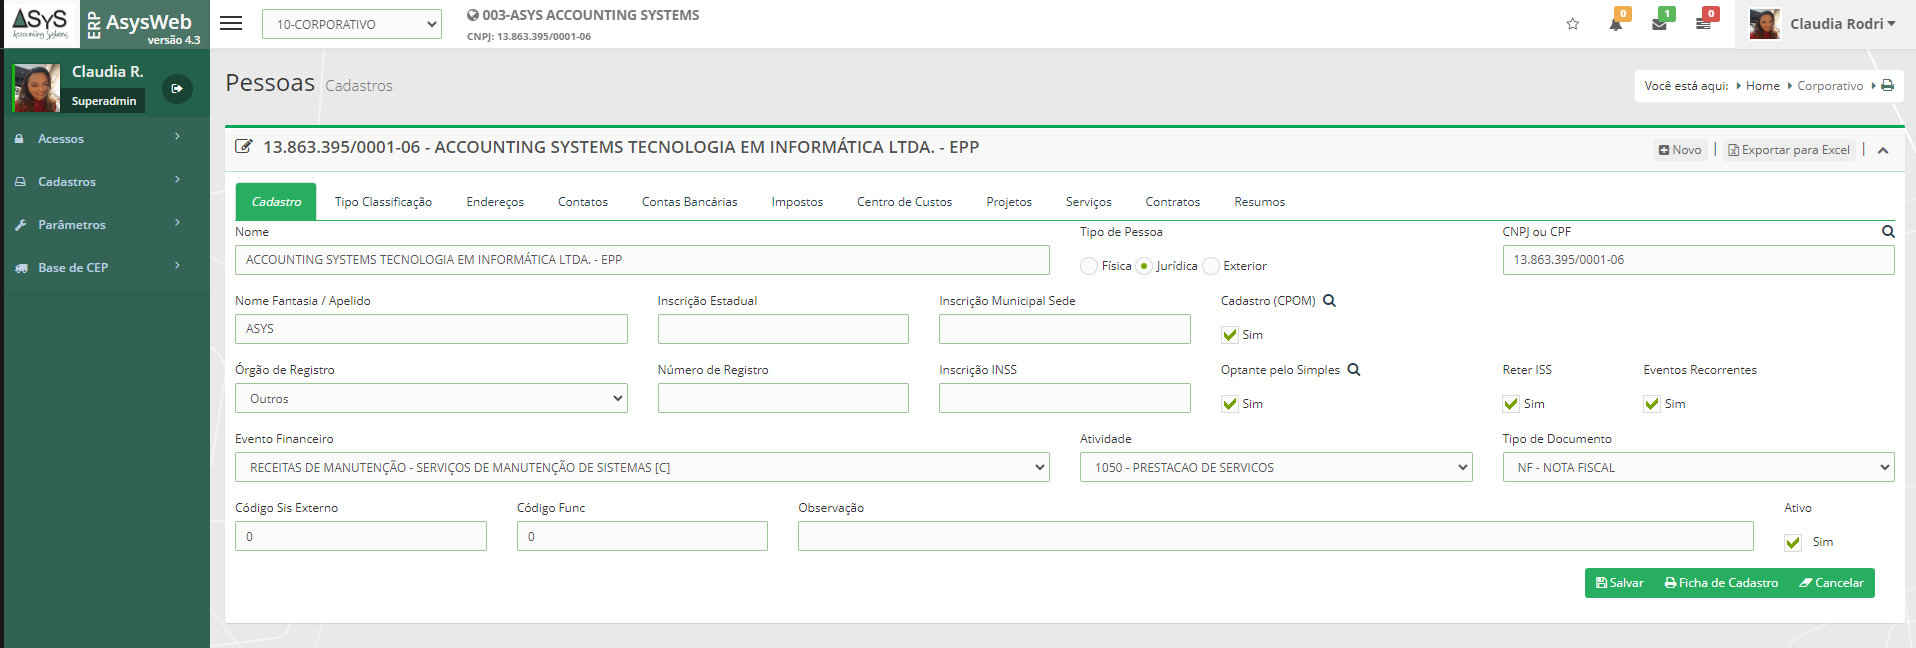1916x648 pixels.
Task: Click the search icon next to CNPJ ou CPF
Action: click(1888, 232)
